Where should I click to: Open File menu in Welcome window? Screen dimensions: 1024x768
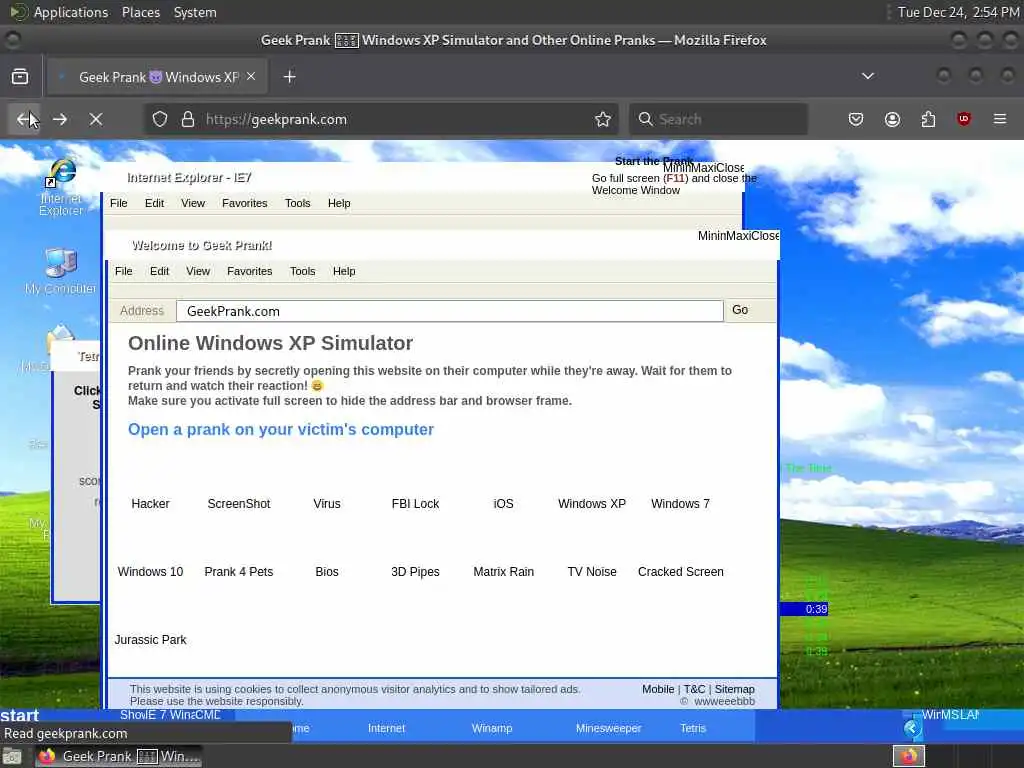pos(123,271)
